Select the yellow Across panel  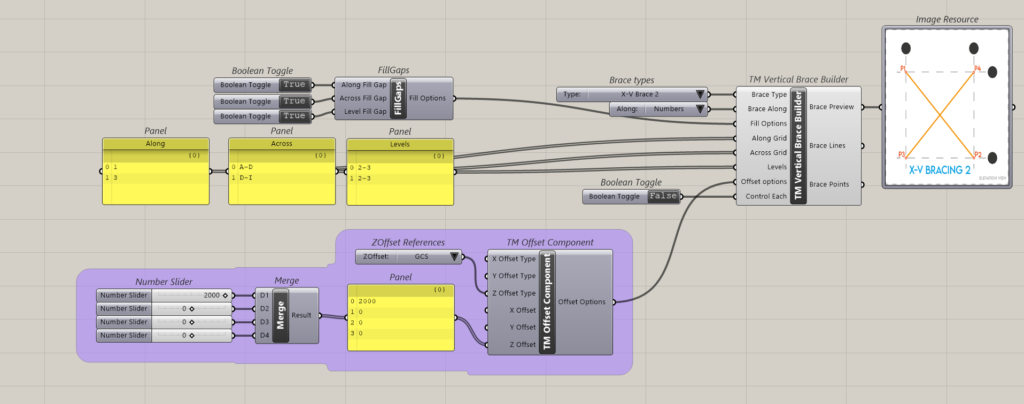click(281, 175)
